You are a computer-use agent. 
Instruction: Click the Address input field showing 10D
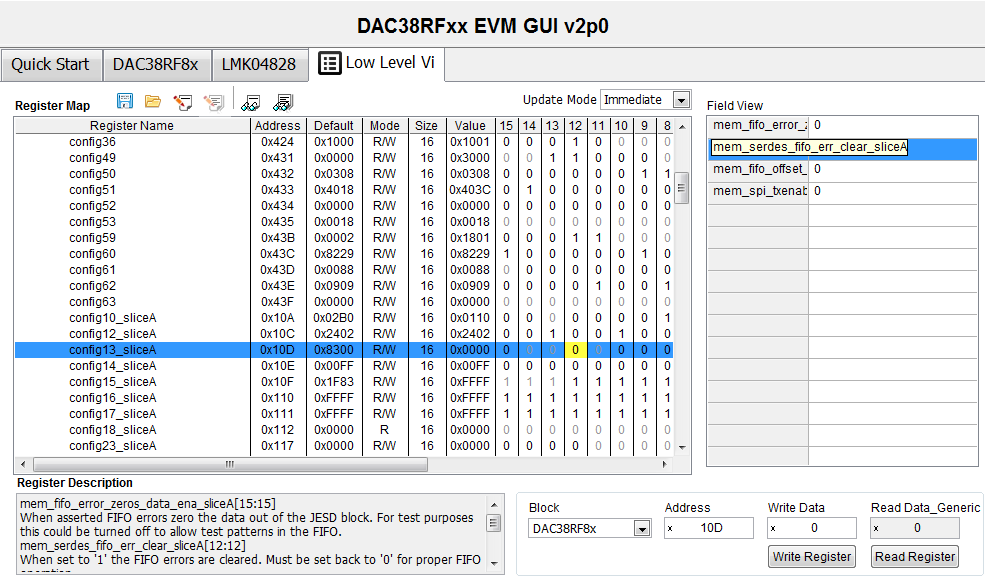coord(709,528)
